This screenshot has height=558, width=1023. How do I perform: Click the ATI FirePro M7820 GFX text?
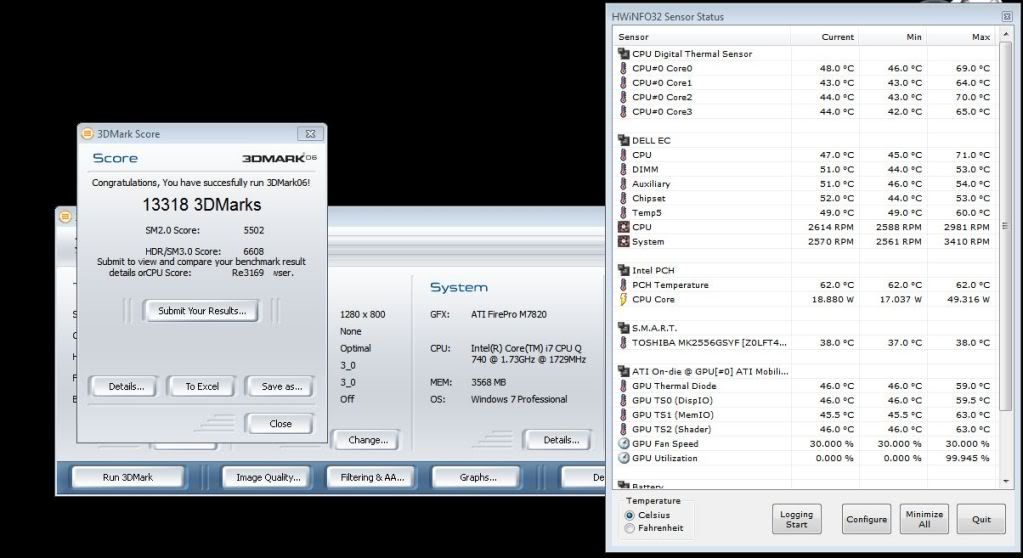click(509, 315)
